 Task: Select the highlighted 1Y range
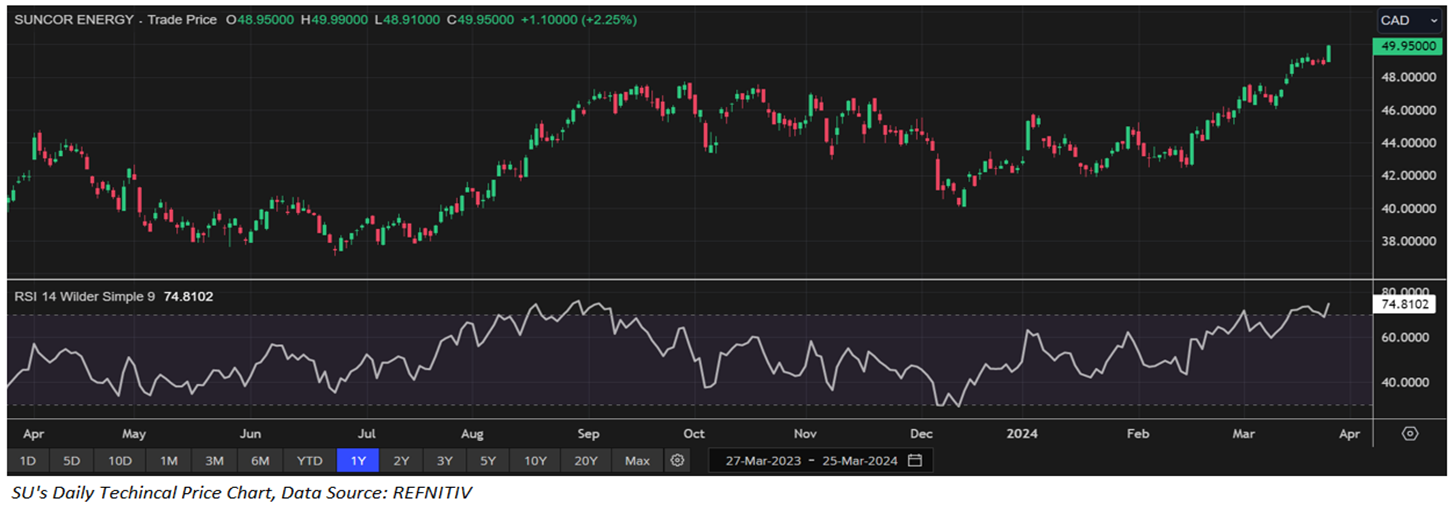tap(358, 461)
